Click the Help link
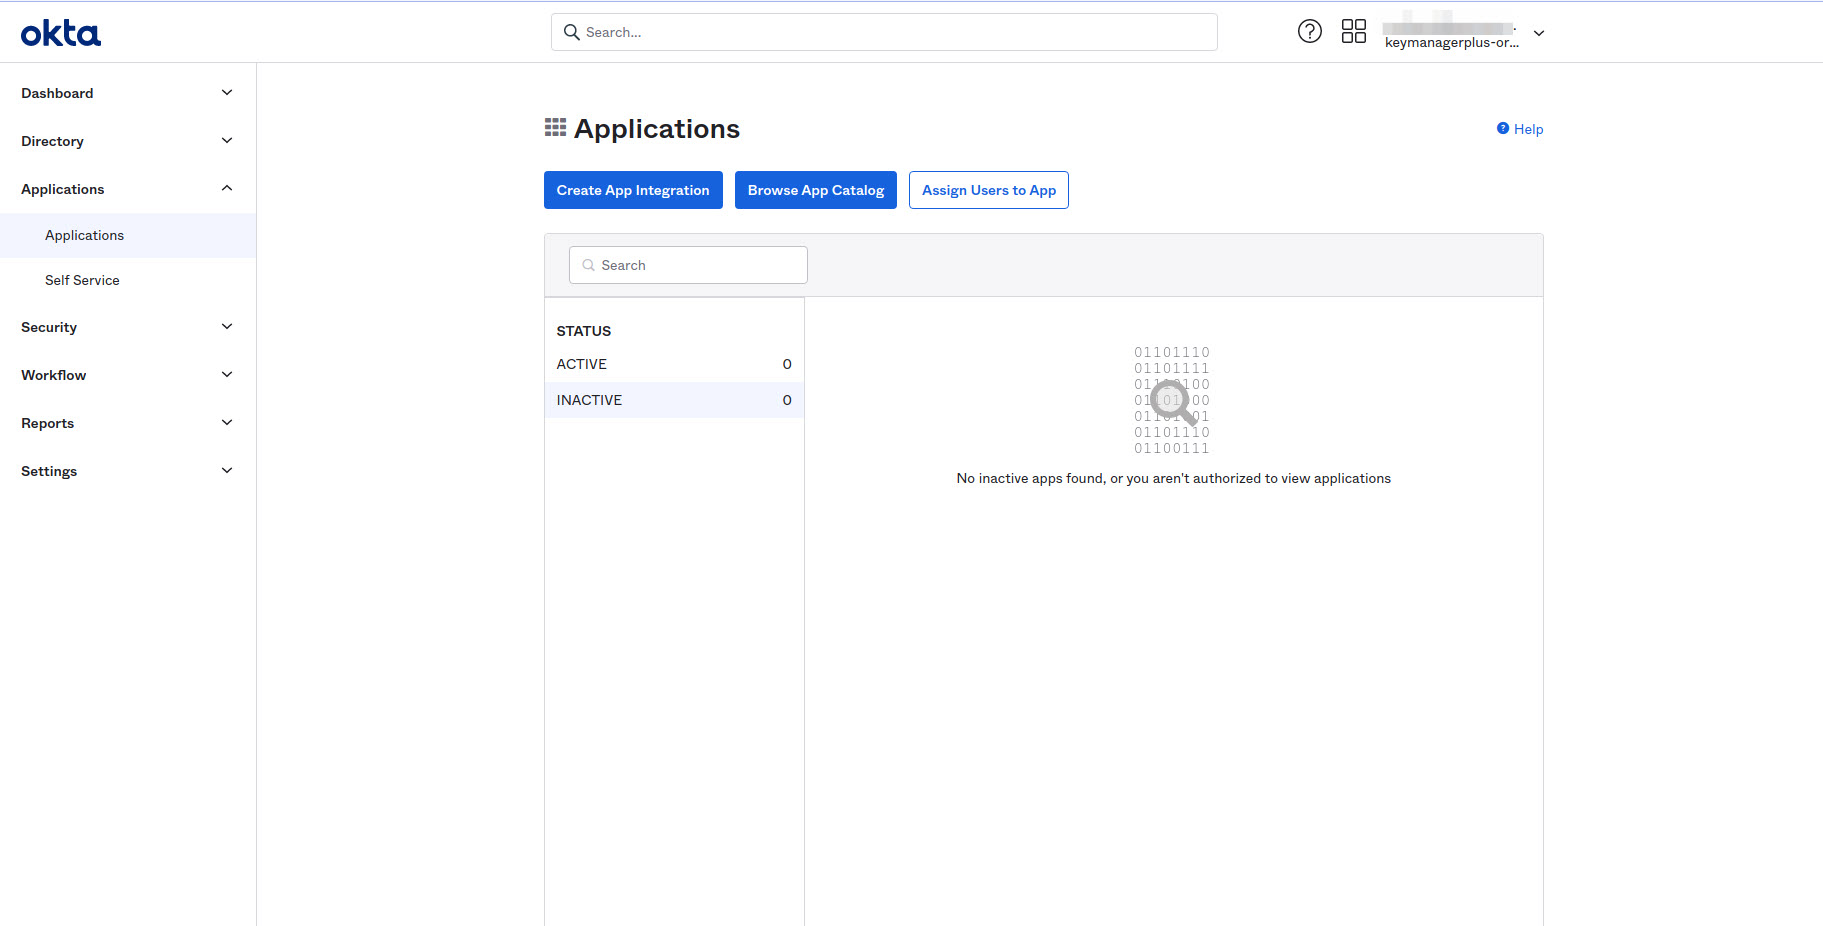The width and height of the screenshot is (1823, 926). [x=1528, y=128]
